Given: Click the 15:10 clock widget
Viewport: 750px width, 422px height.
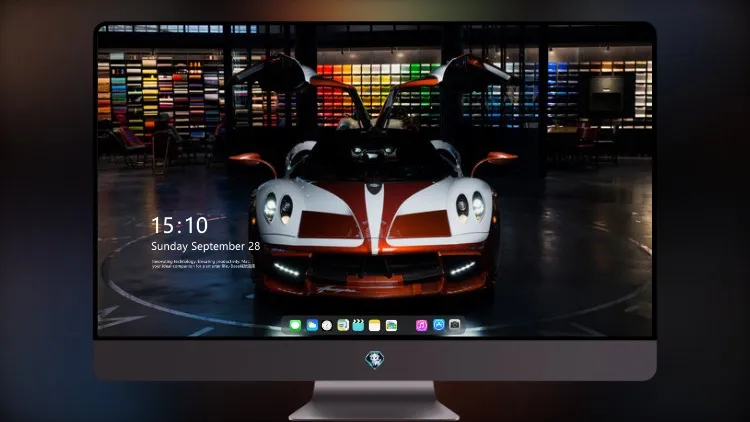Looking at the screenshot, I should [x=179, y=225].
